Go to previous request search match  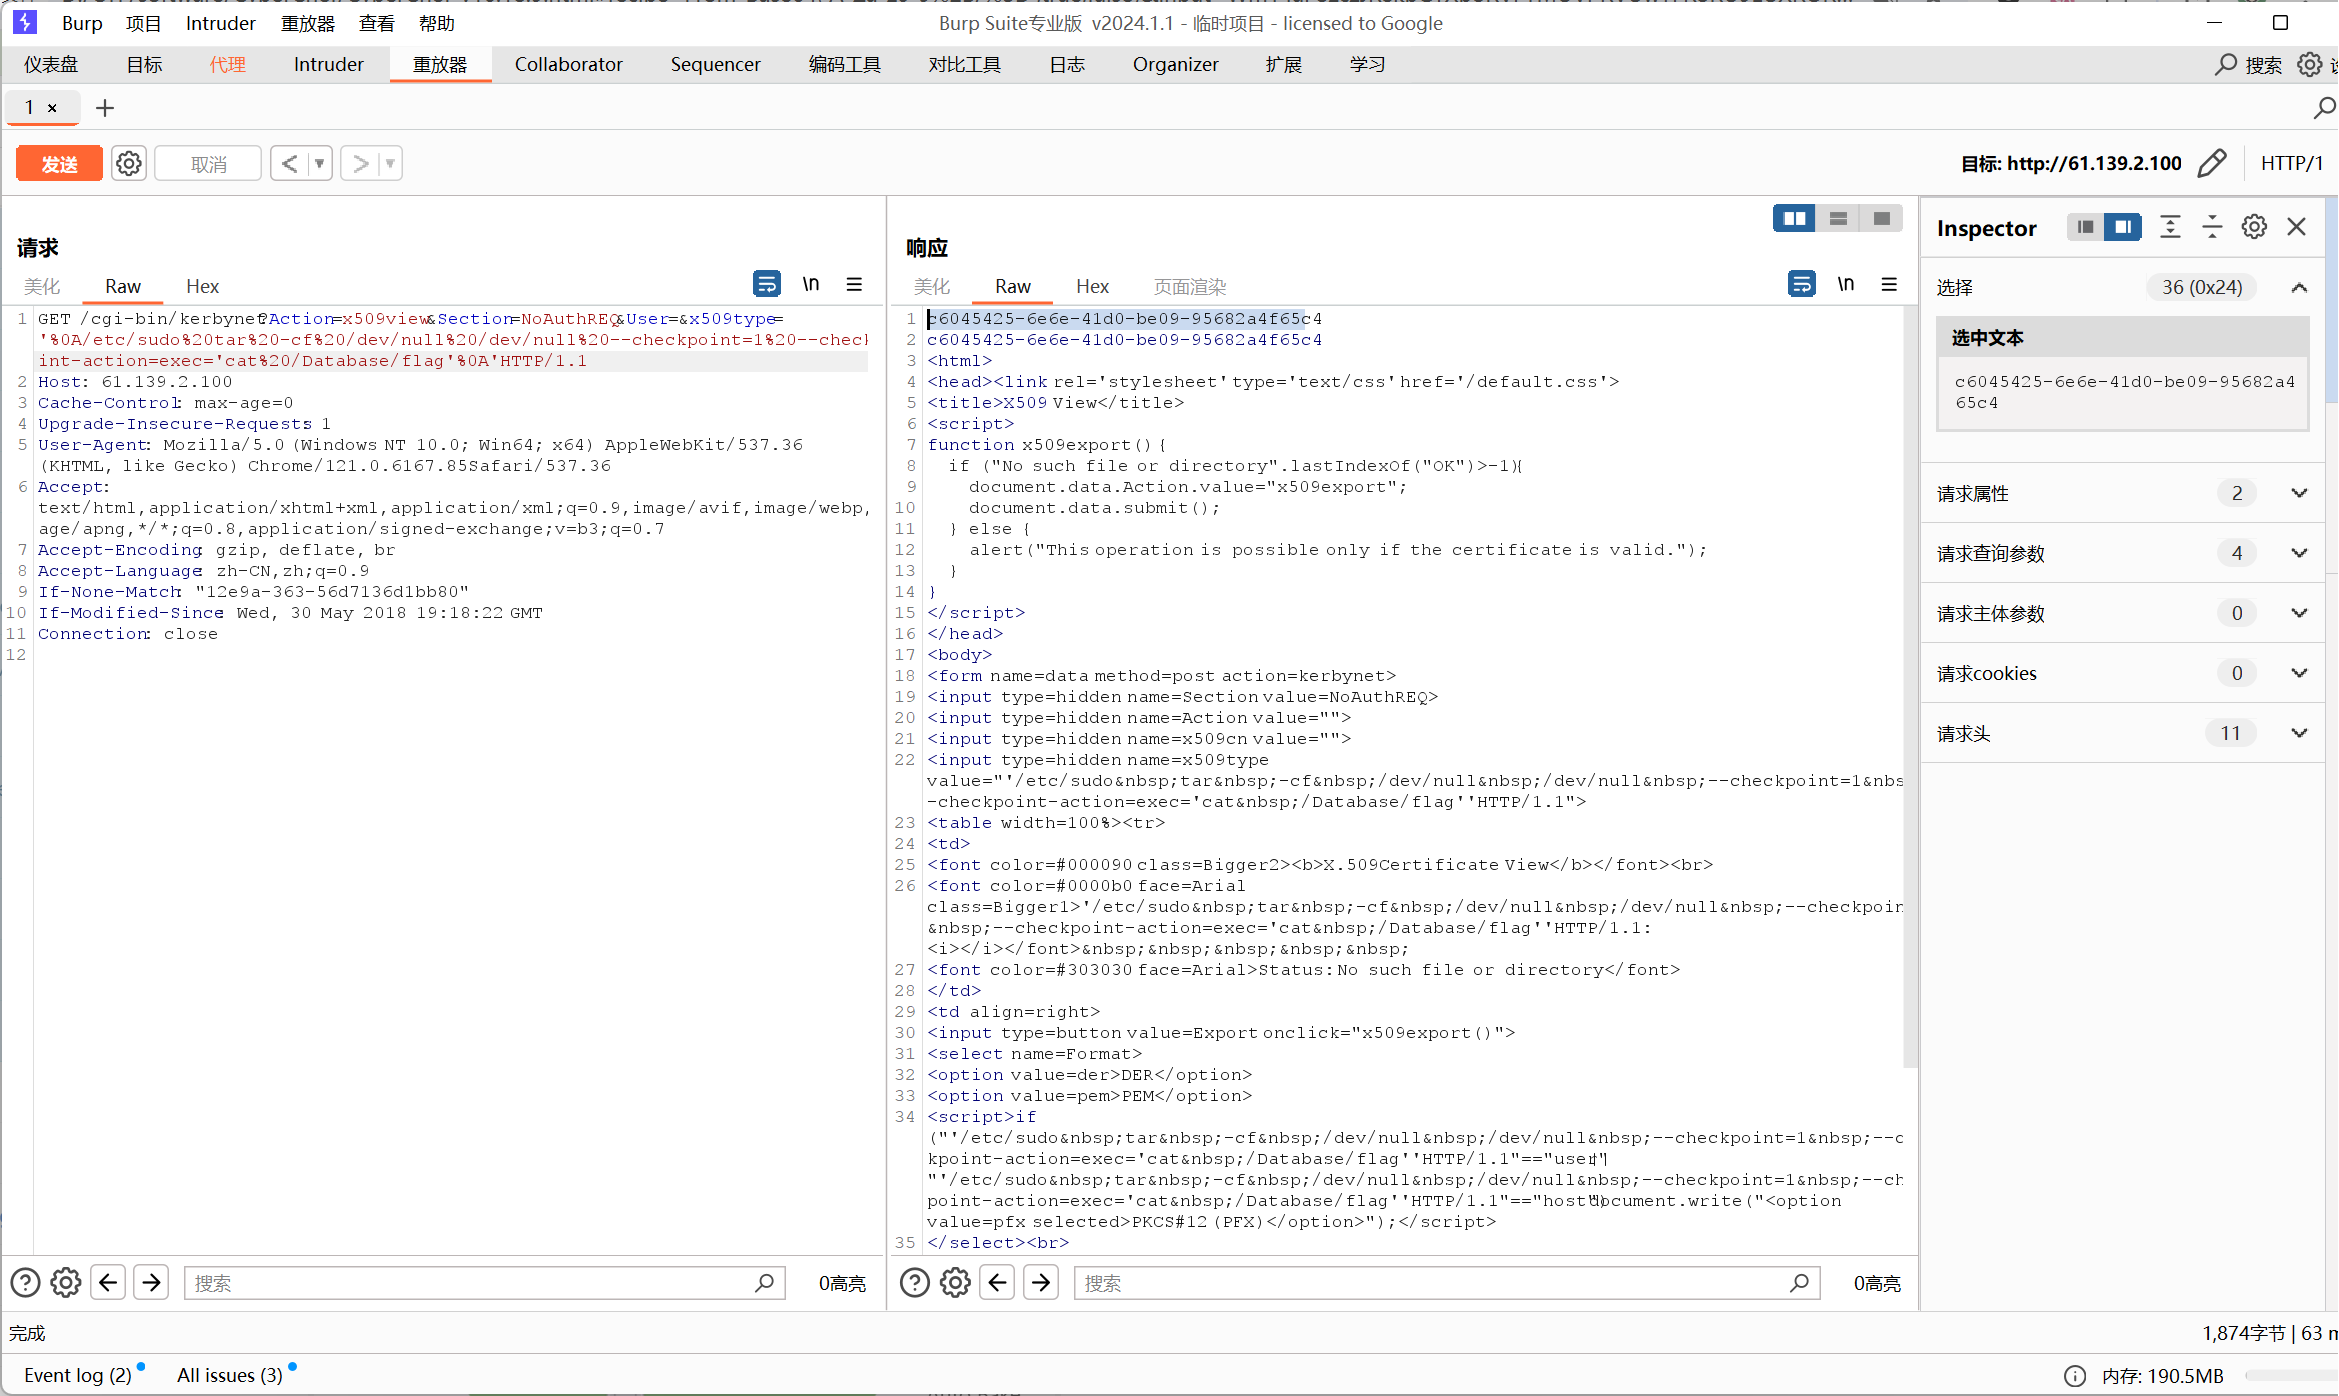click(x=108, y=1283)
